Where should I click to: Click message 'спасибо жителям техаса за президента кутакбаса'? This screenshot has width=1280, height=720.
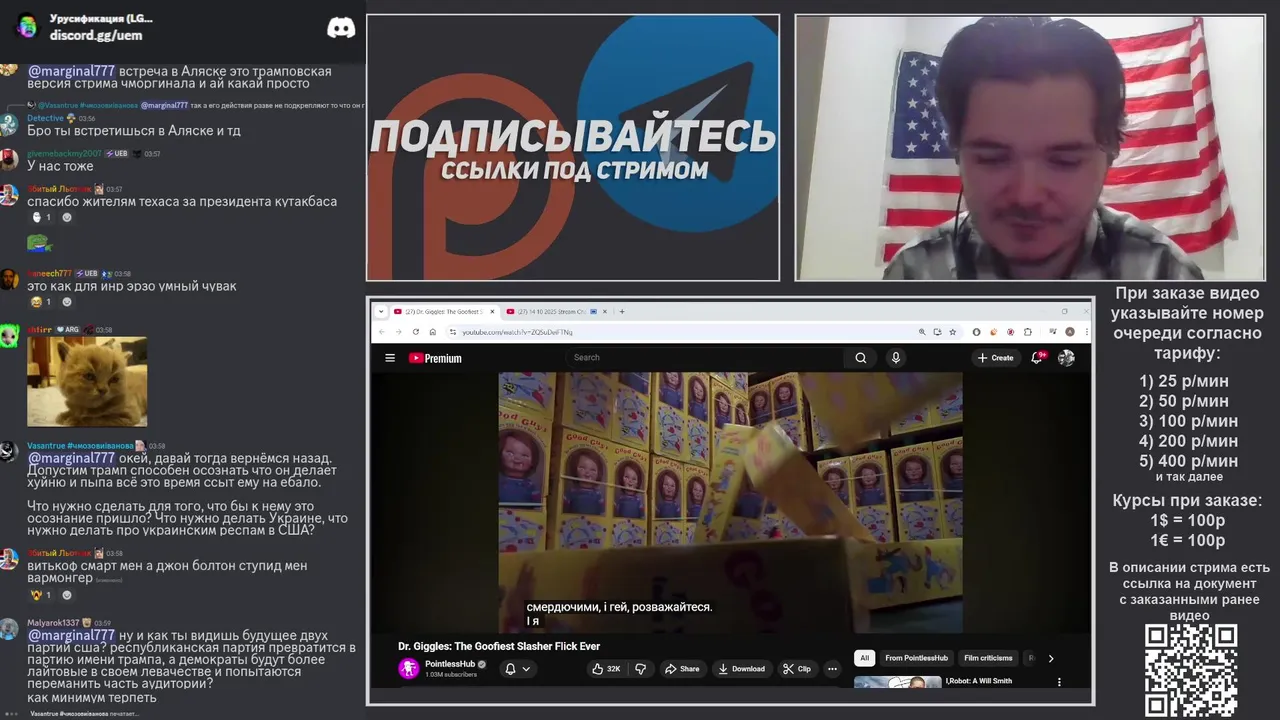pos(182,202)
